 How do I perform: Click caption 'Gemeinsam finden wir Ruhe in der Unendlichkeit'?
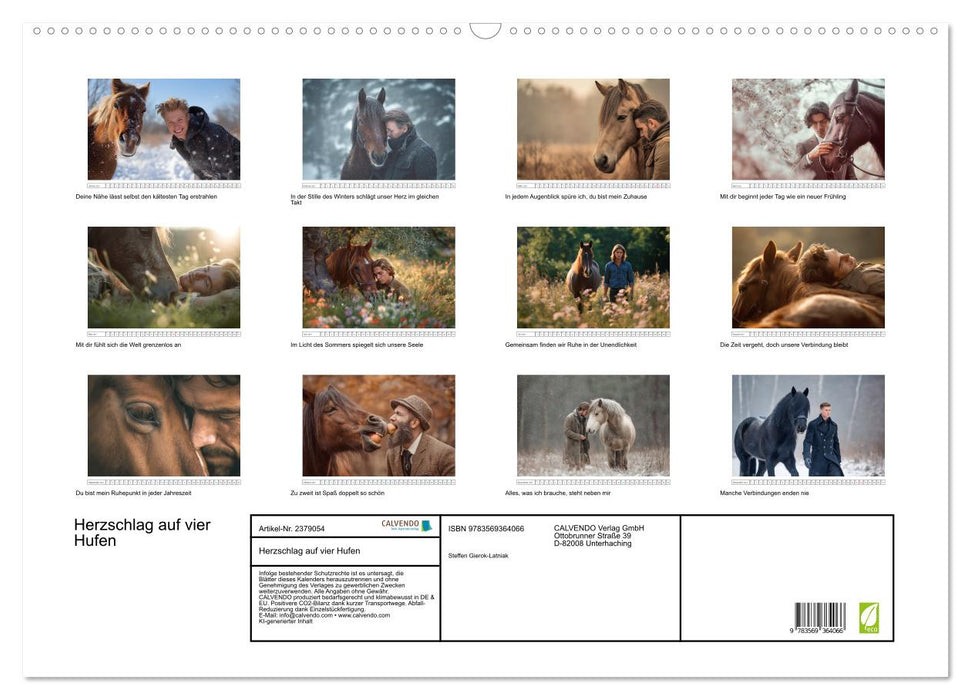coord(570,344)
